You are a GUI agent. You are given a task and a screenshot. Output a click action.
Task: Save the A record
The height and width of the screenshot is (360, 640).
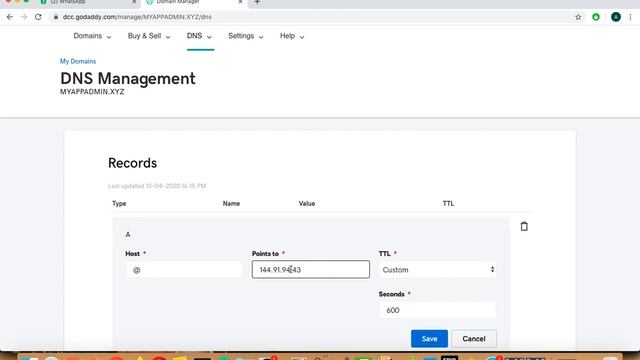coord(429,339)
